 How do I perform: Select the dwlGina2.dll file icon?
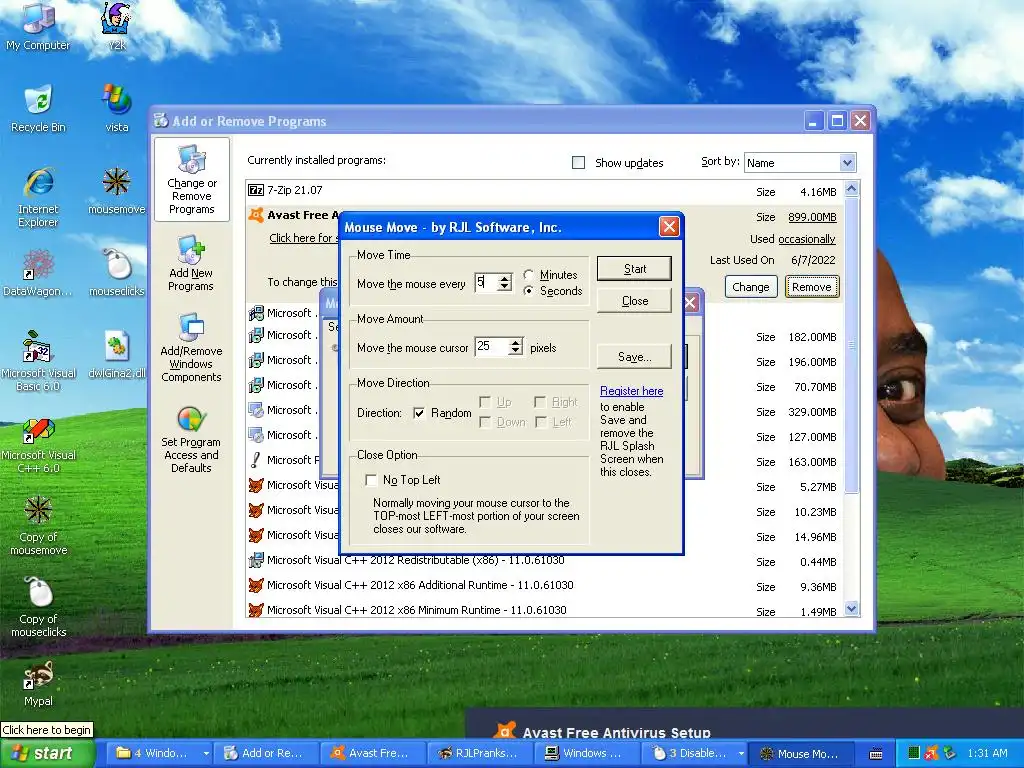pyautogui.click(x=117, y=354)
